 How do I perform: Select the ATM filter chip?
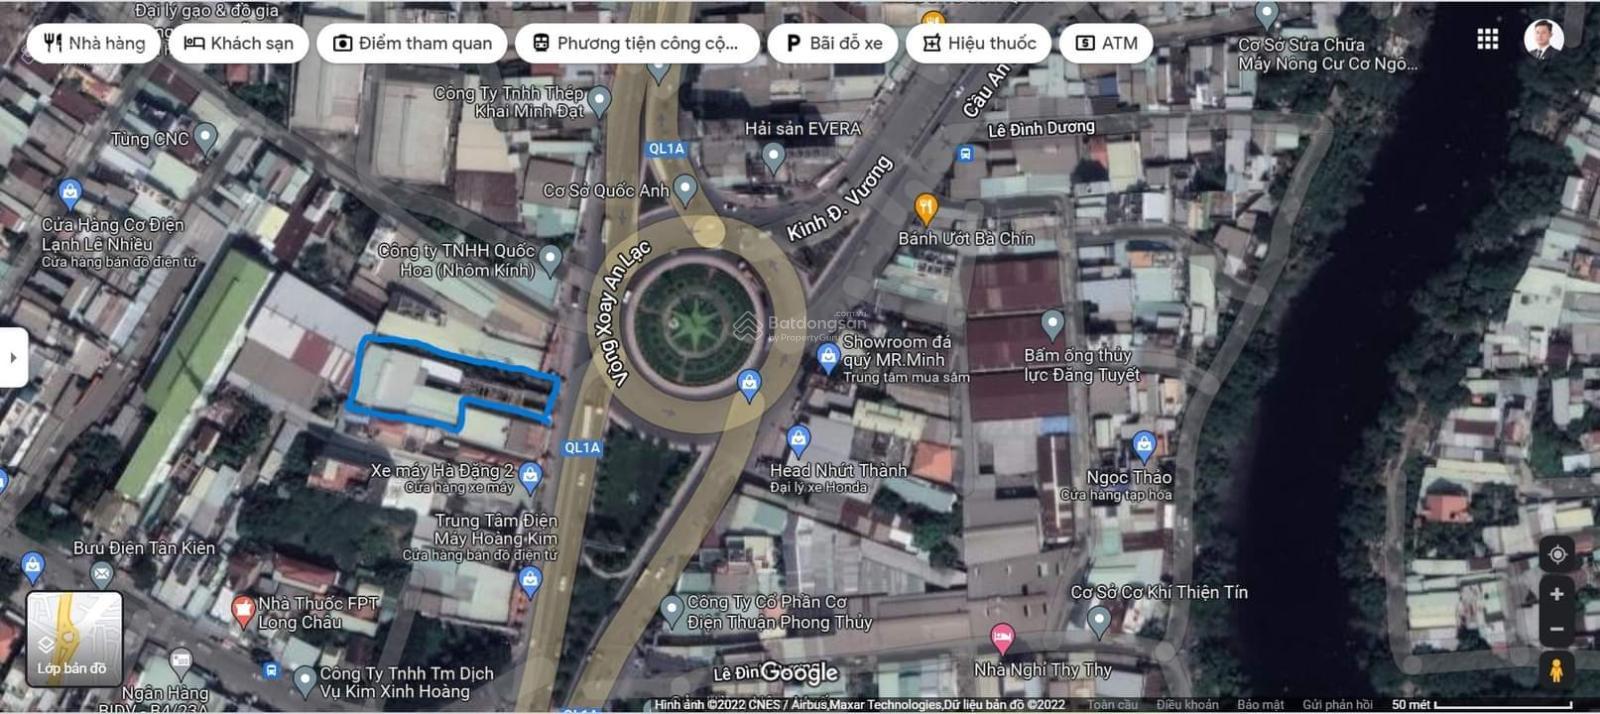click(1106, 43)
